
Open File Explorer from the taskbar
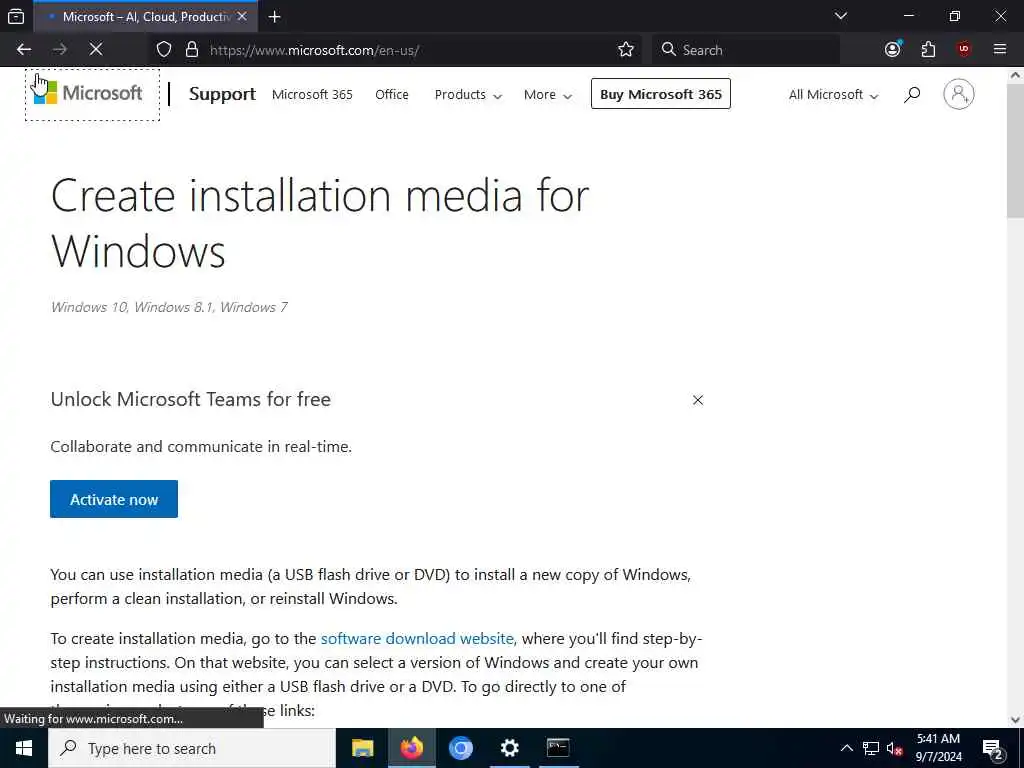pyautogui.click(x=362, y=748)
